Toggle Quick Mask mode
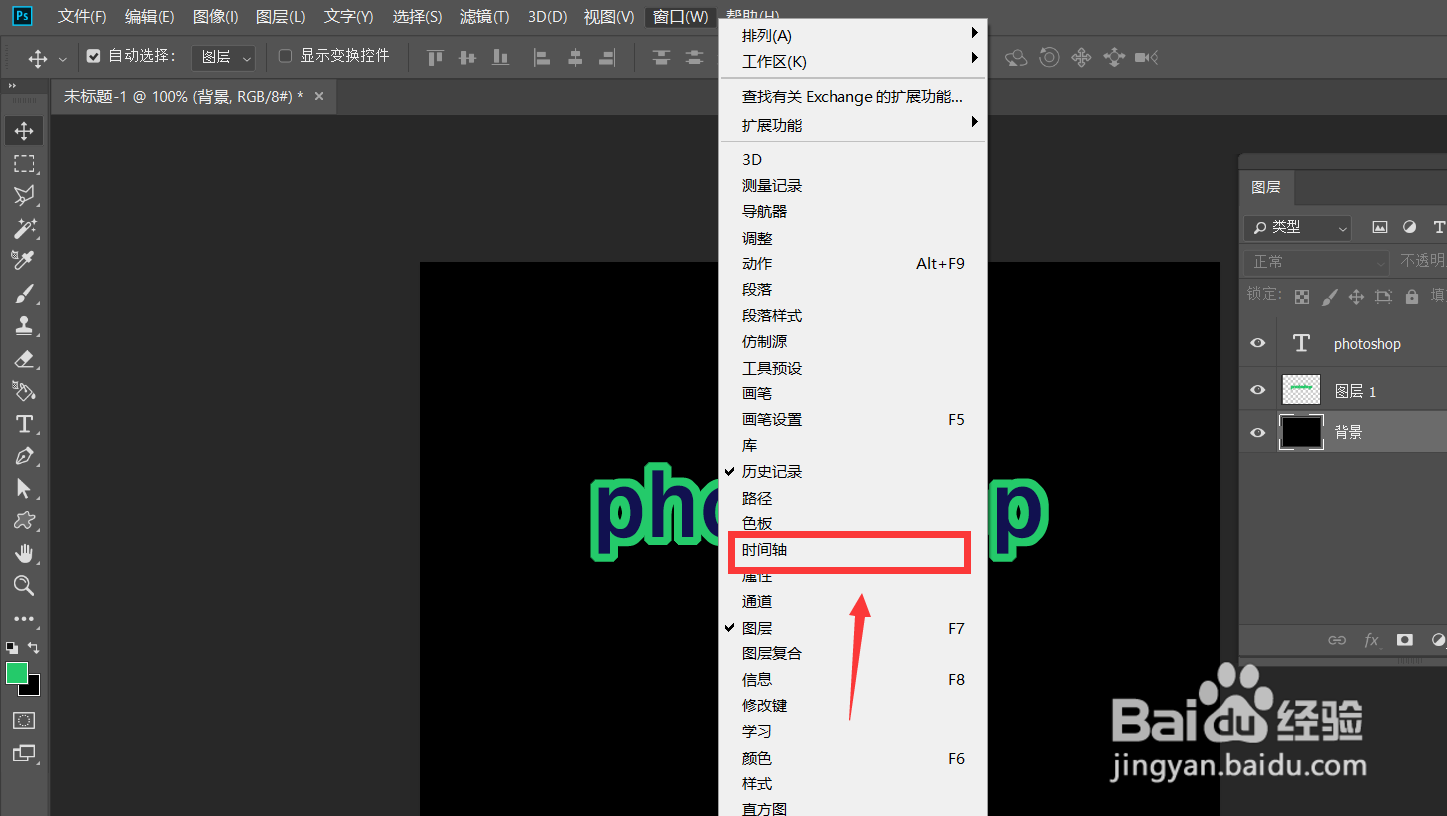The height and width of the screenshot is (816, 1447). [x=24, y=720]
